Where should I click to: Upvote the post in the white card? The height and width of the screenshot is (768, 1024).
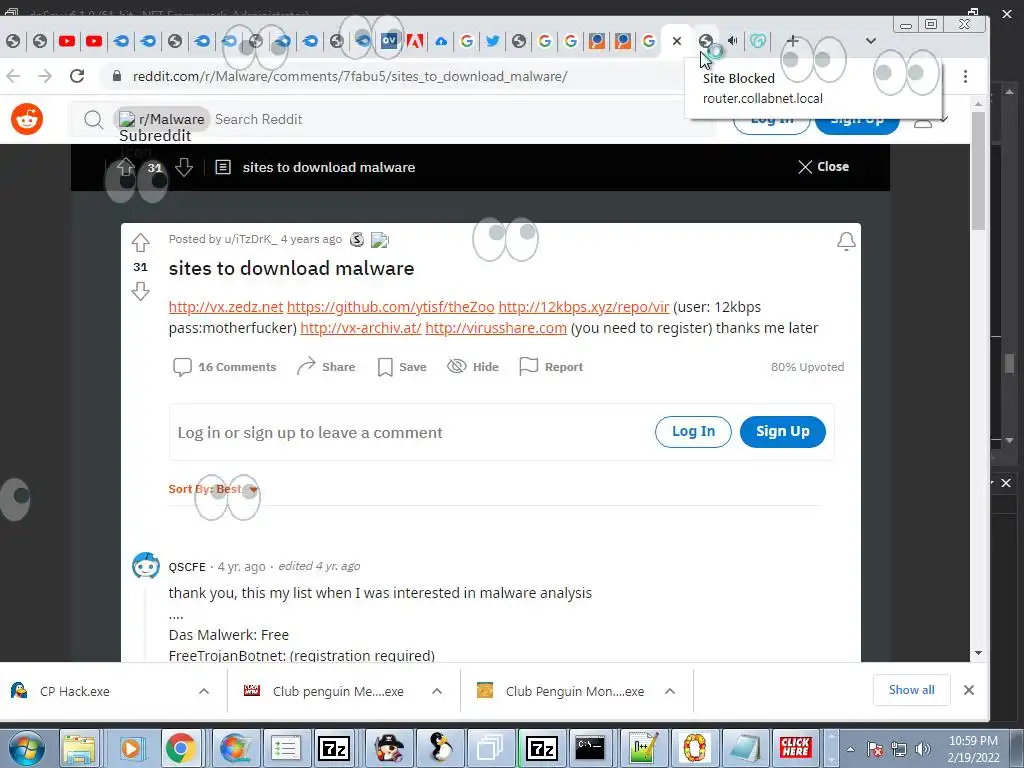140,243
